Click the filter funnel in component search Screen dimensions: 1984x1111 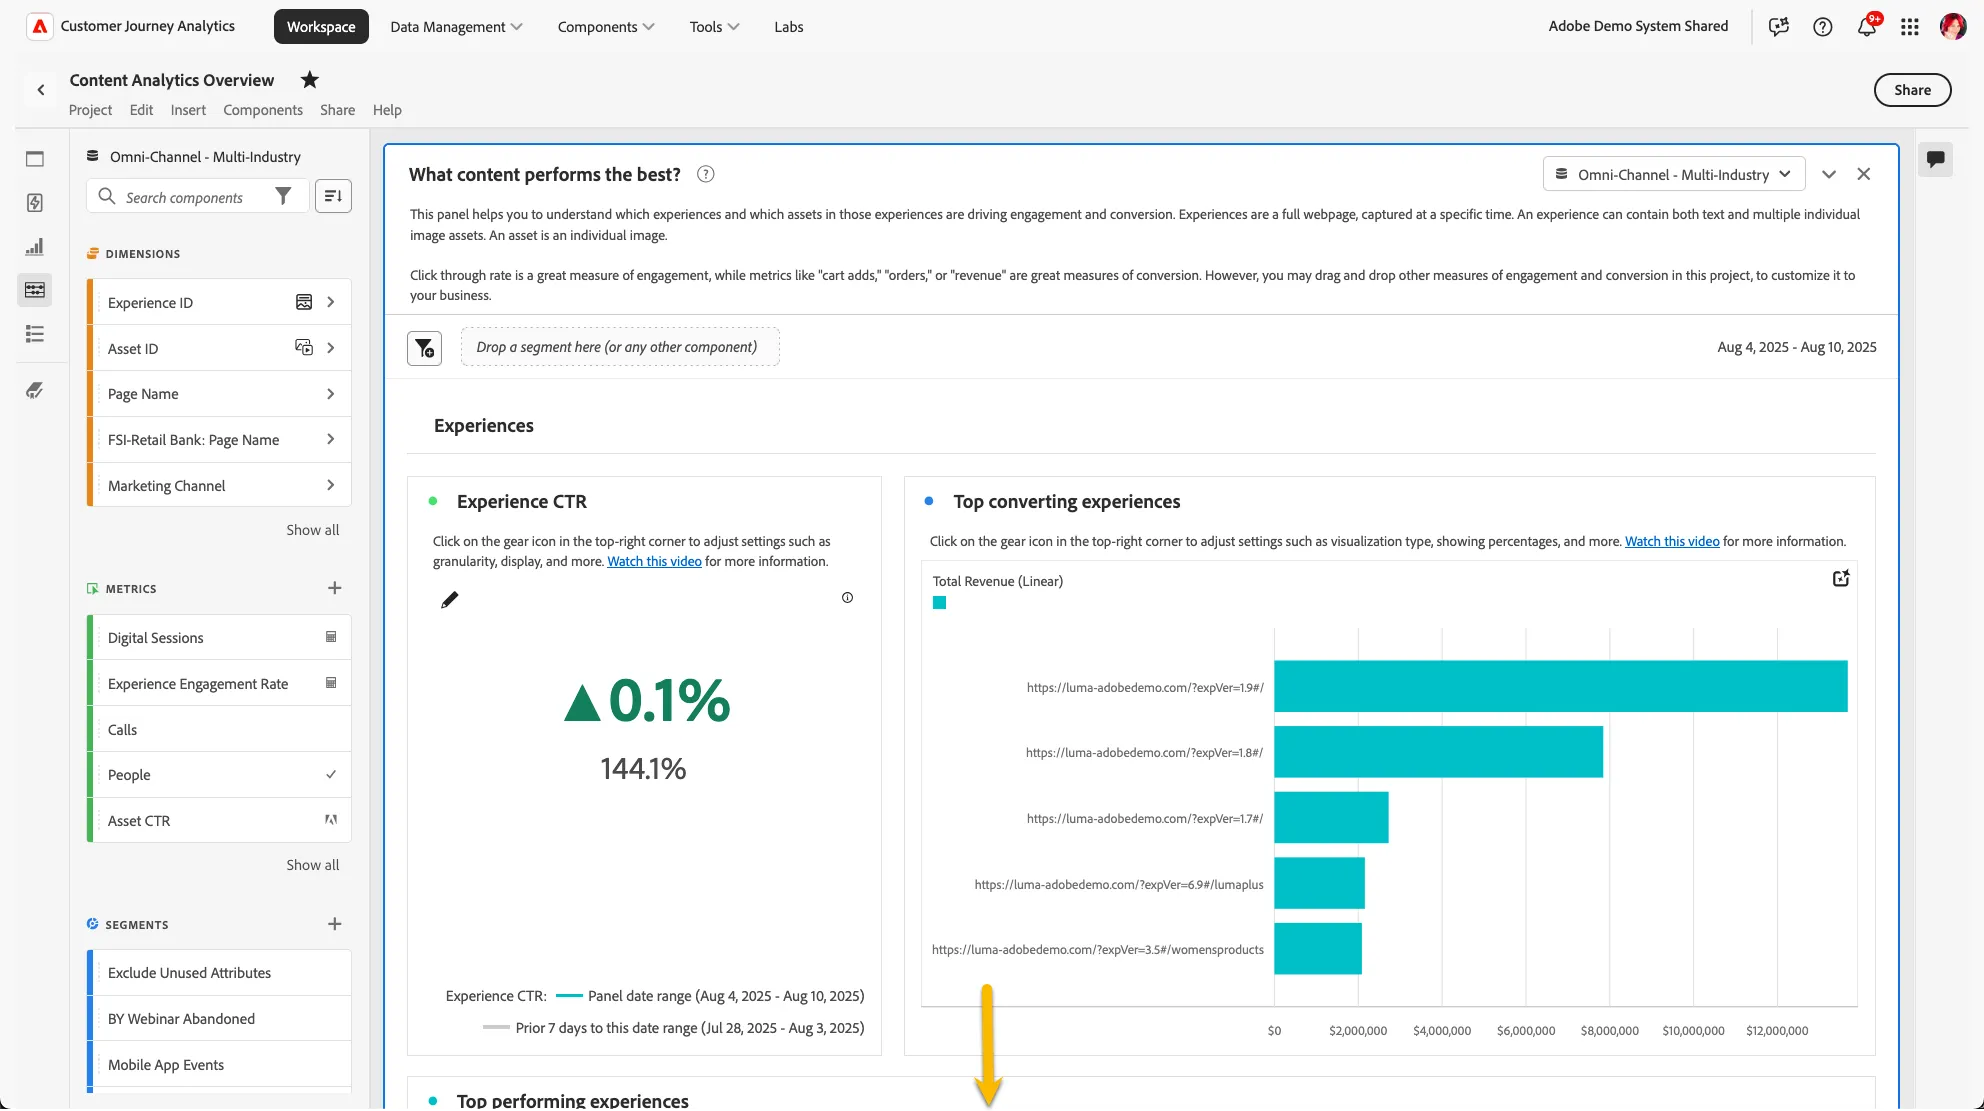point(283,197)
